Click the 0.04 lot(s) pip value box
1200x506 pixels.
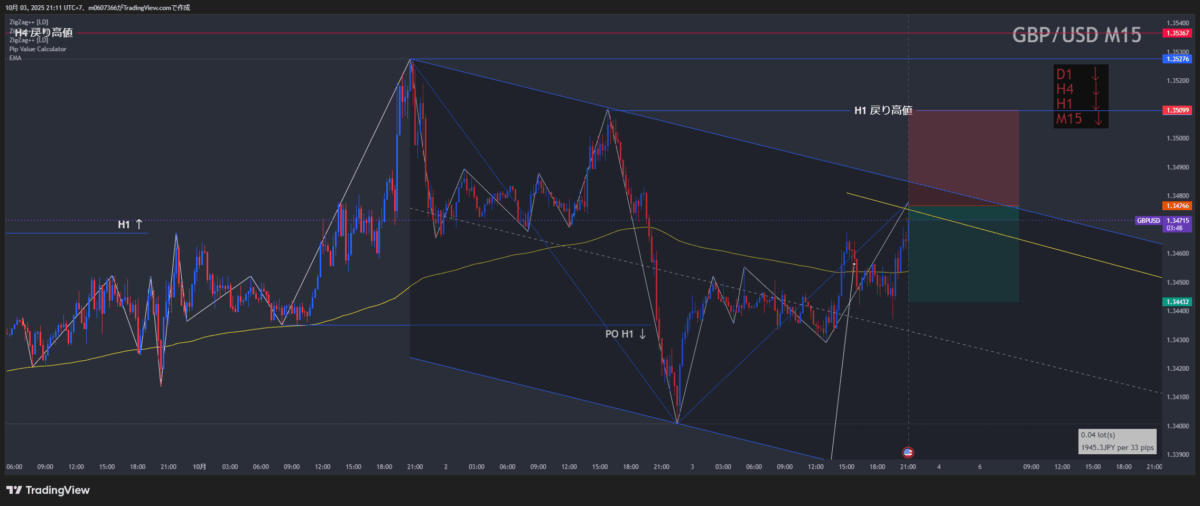pos(1117,441)
